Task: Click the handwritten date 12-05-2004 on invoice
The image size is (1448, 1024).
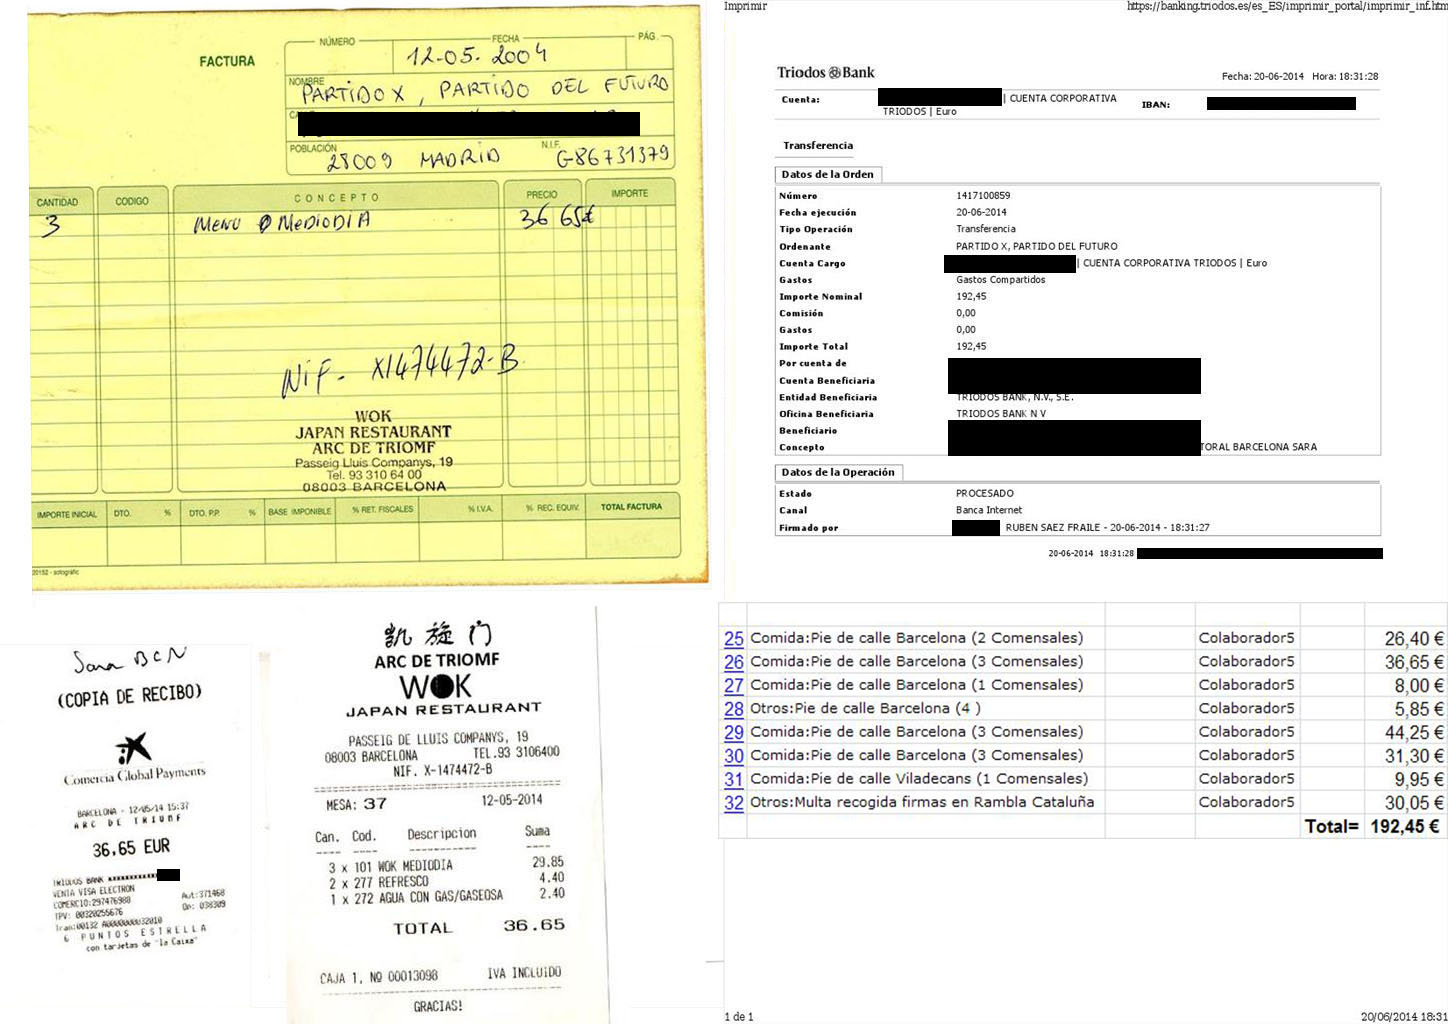Action: click(476, 55)
